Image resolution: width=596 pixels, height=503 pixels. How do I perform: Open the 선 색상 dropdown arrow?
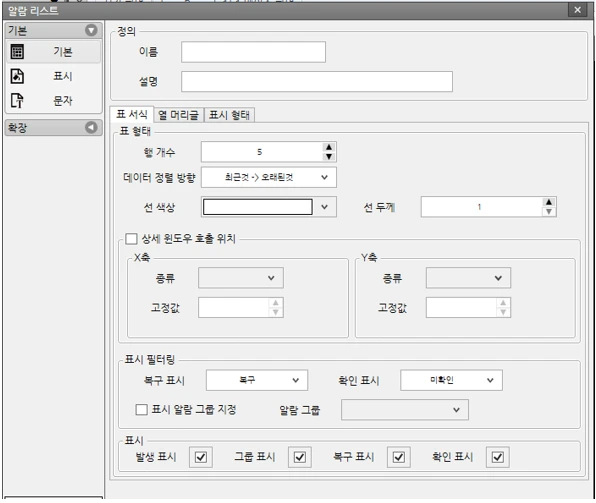324,207
